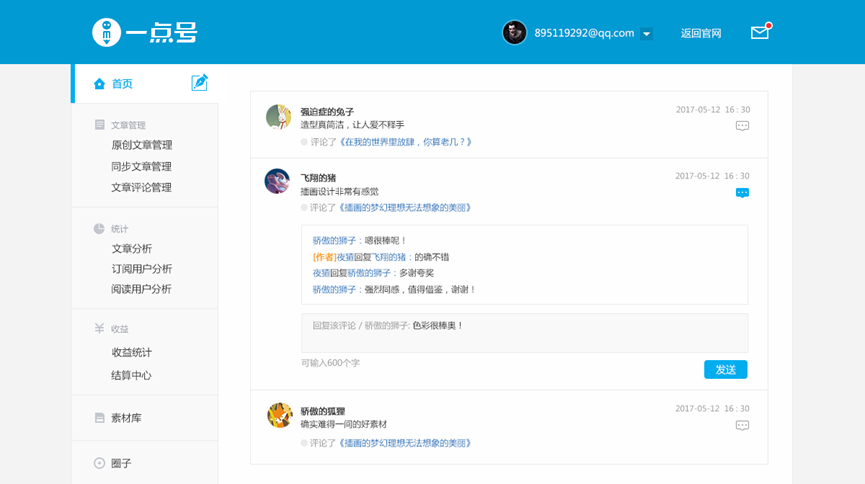The height and width of the screenshot is (484, 865).
Task: Click the mail envelope notification icon
Action: 760,33
